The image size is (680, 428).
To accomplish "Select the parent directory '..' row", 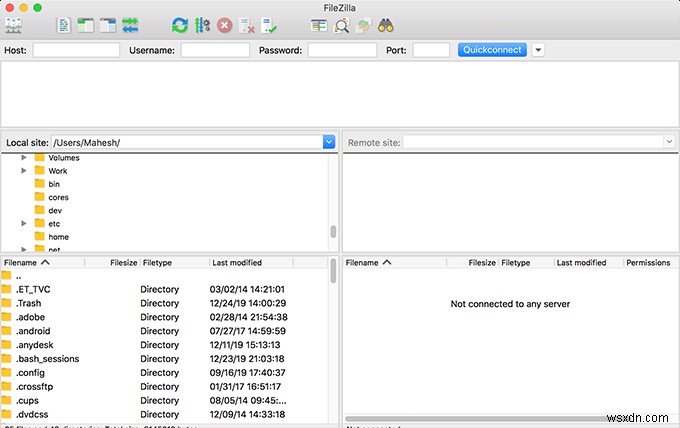I will (165, 276).
